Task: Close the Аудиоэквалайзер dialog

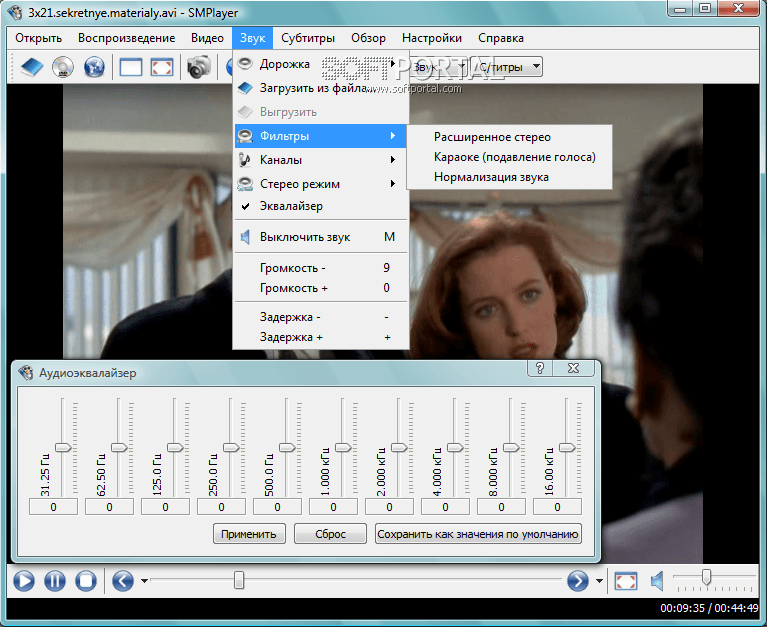Action: [x=573, y=368]
